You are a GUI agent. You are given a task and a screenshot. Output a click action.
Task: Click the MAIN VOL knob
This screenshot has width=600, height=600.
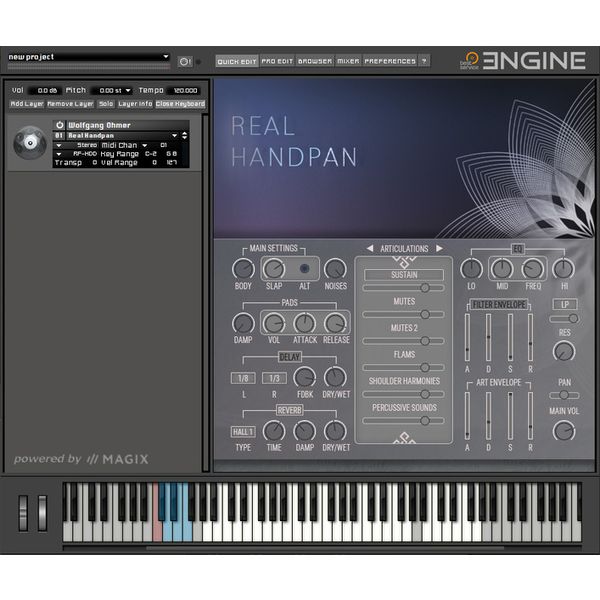click(564, 431)
